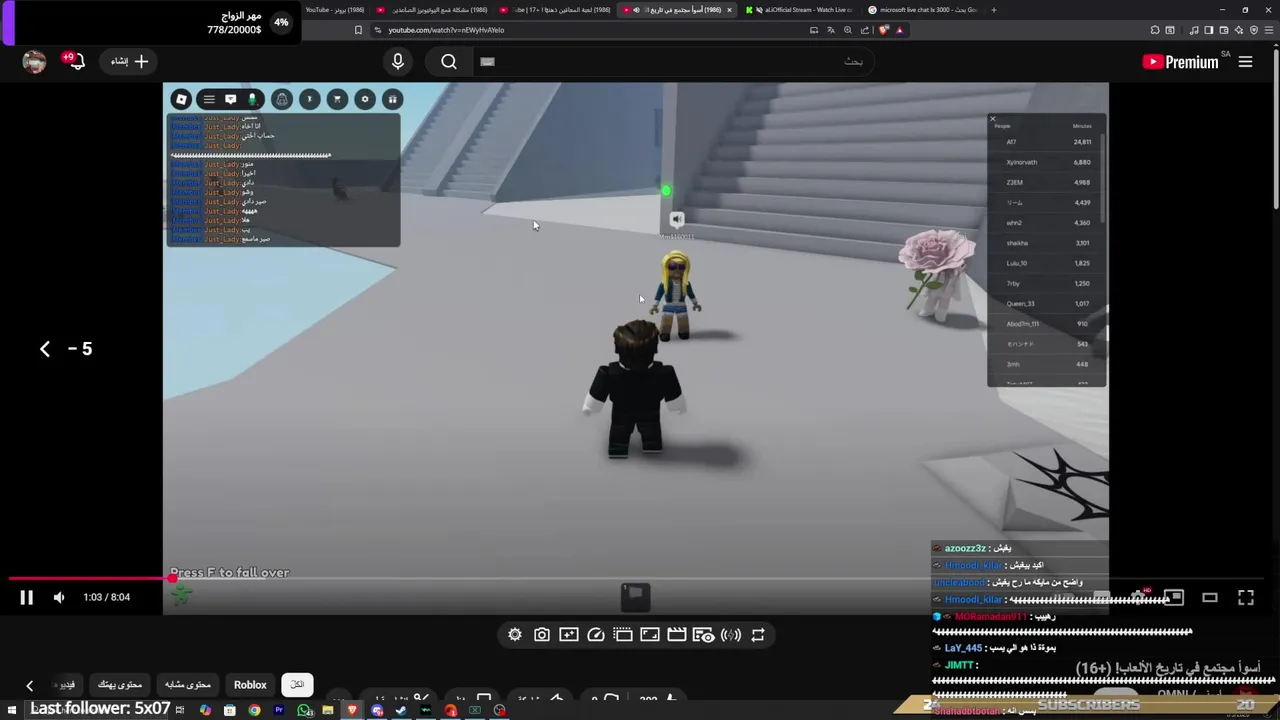Image resolution: width=1280 pixels, height=720 pixels.
Task: Open the in-game settings gear button
Action: pos(365,99)
